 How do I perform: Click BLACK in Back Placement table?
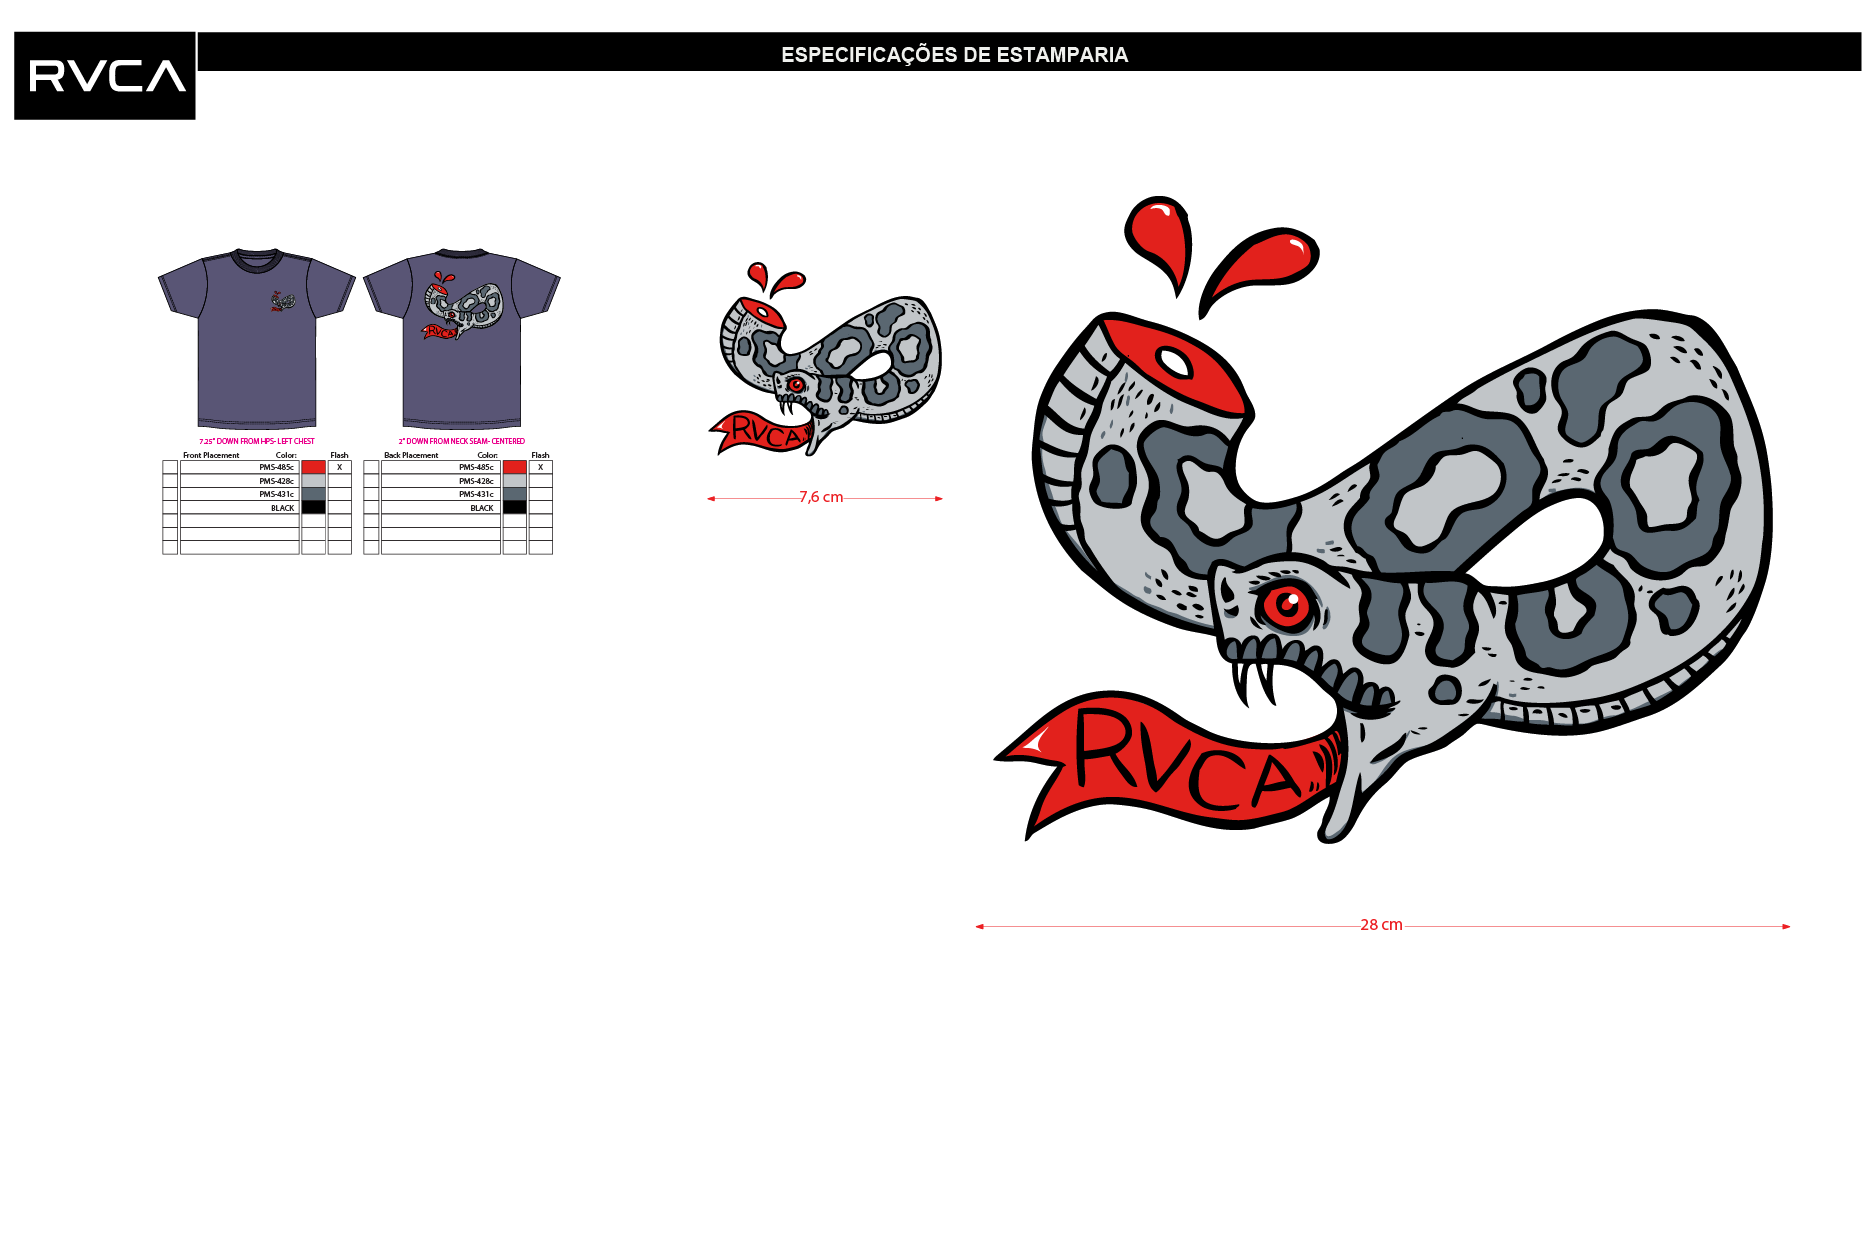482,508
